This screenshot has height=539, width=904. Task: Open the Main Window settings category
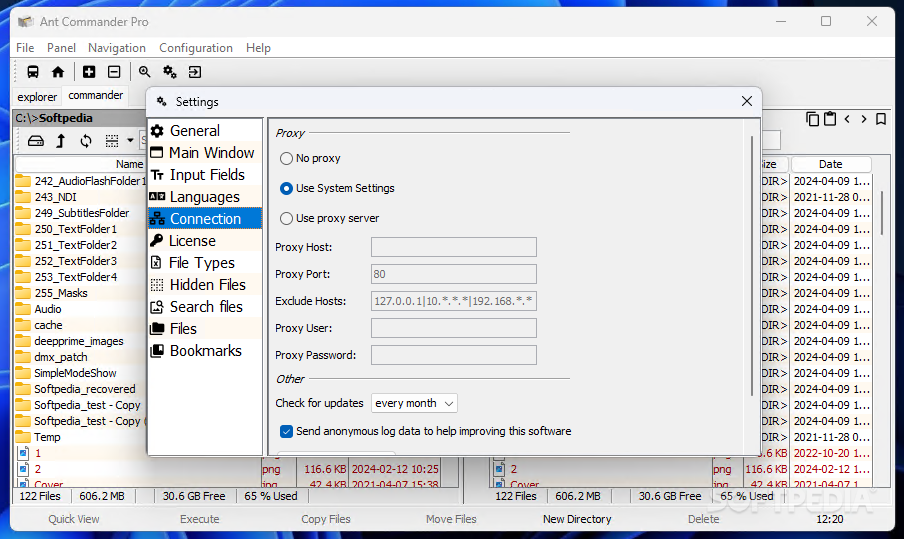(x=205, y=153)
